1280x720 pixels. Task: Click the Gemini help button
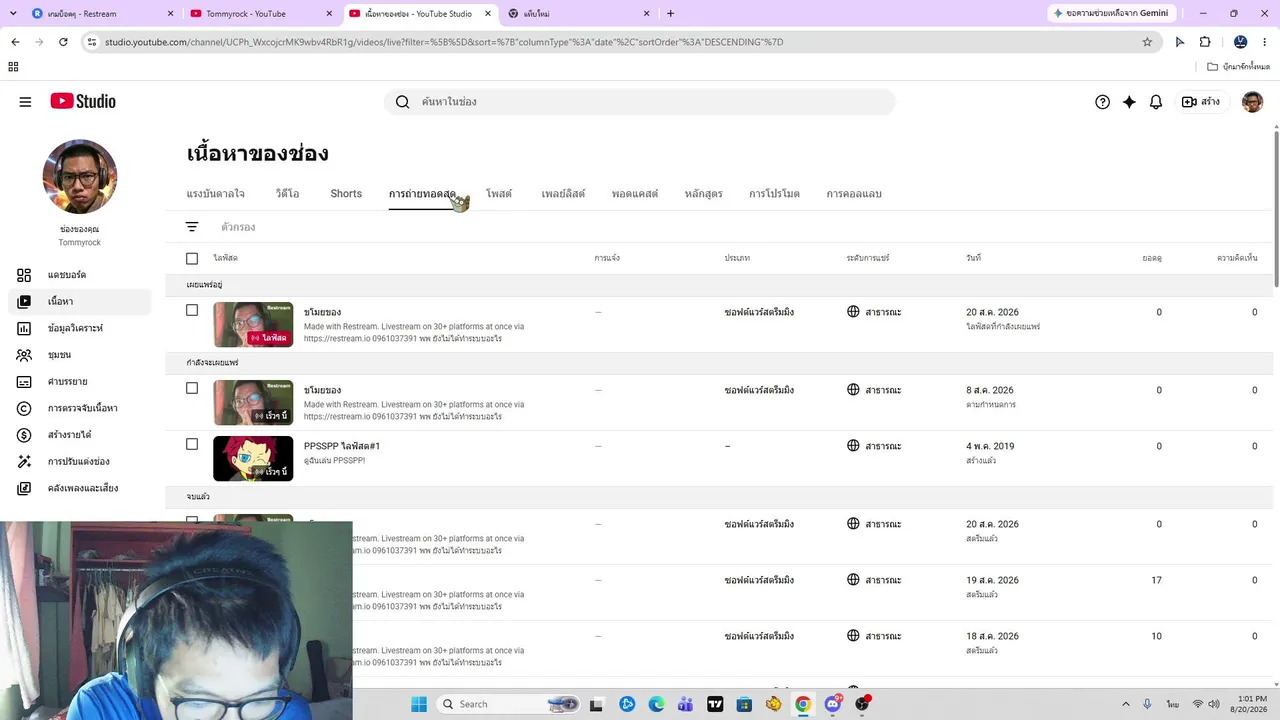1111,14
